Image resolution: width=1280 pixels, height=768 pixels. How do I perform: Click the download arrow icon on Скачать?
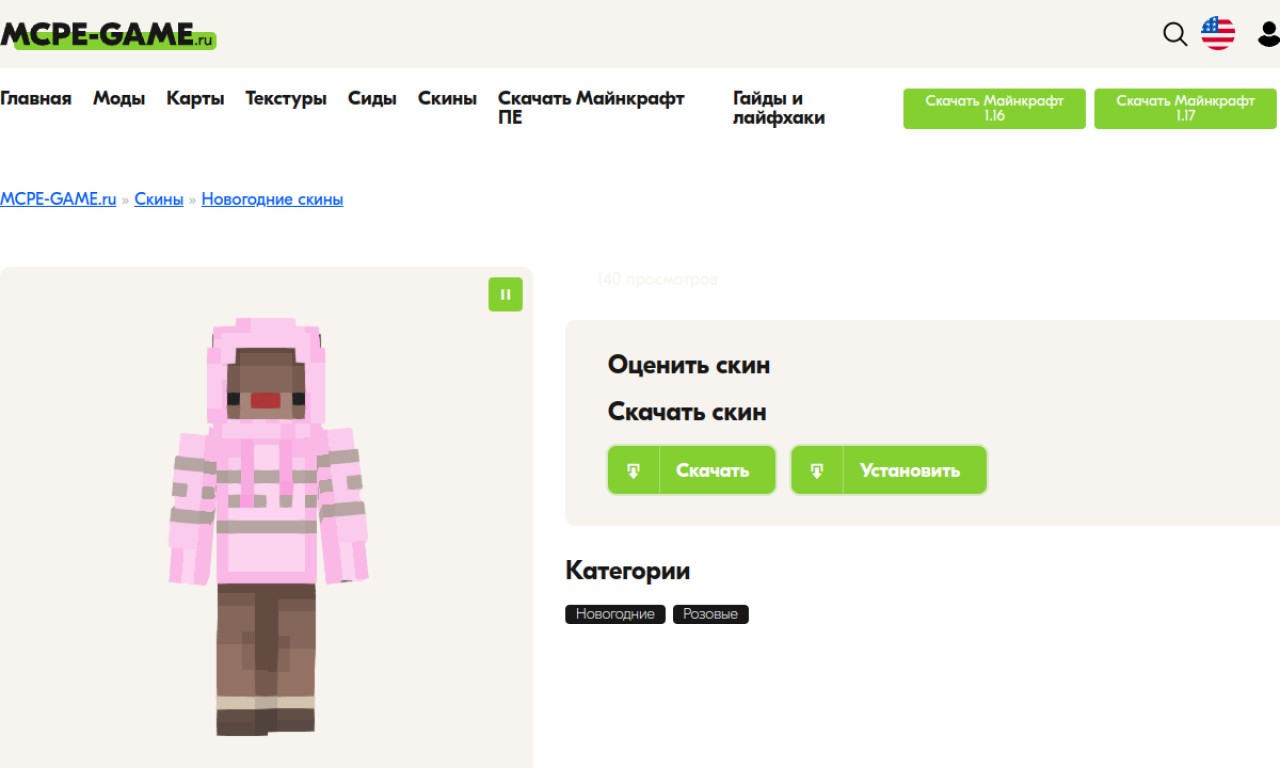[x=633, y=470]
